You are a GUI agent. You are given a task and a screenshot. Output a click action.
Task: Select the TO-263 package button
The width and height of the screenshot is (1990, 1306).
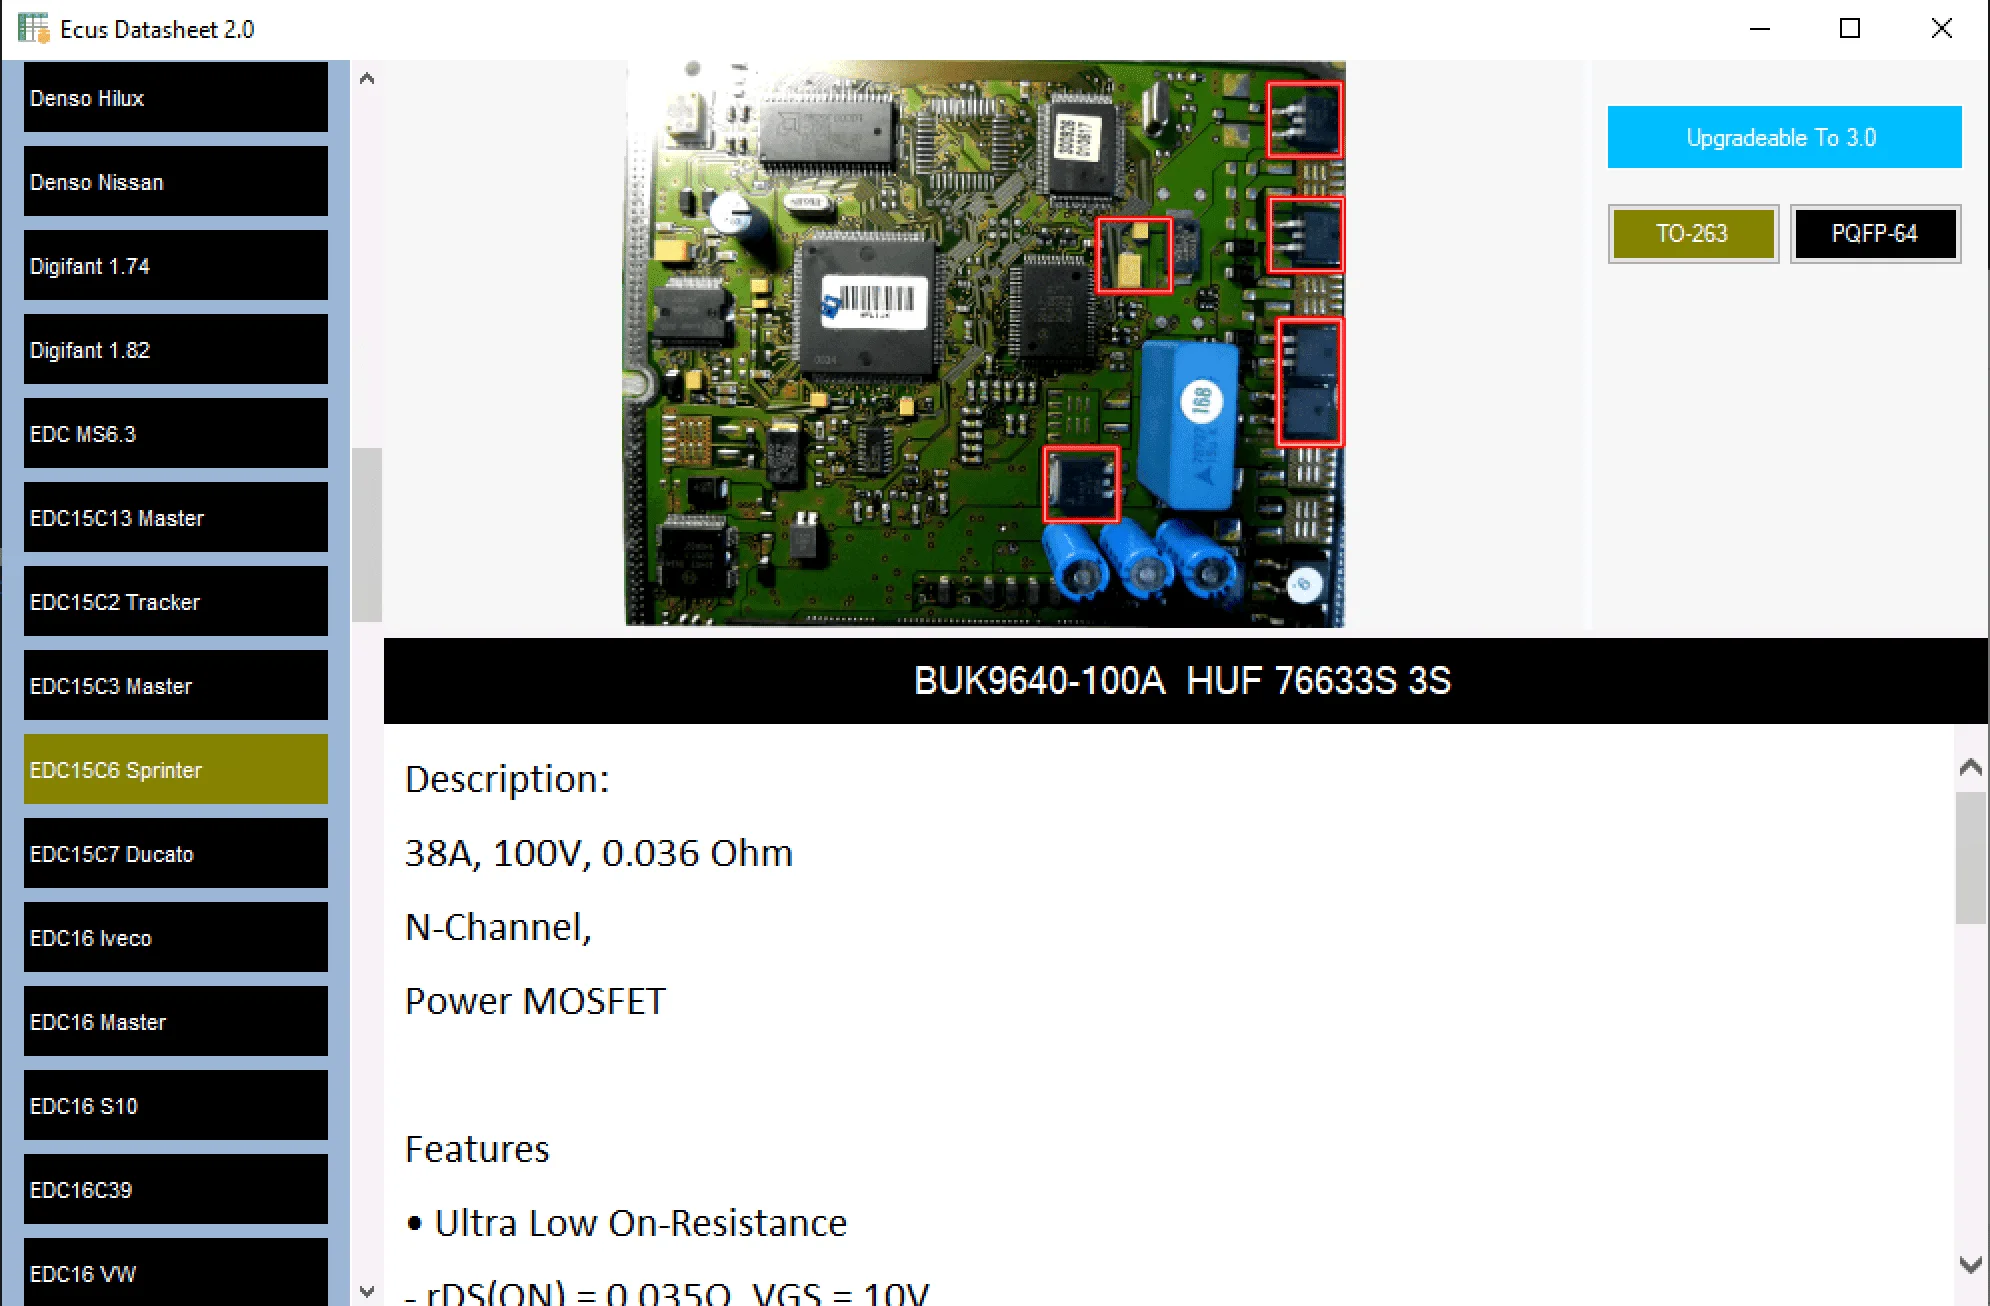1692,234
